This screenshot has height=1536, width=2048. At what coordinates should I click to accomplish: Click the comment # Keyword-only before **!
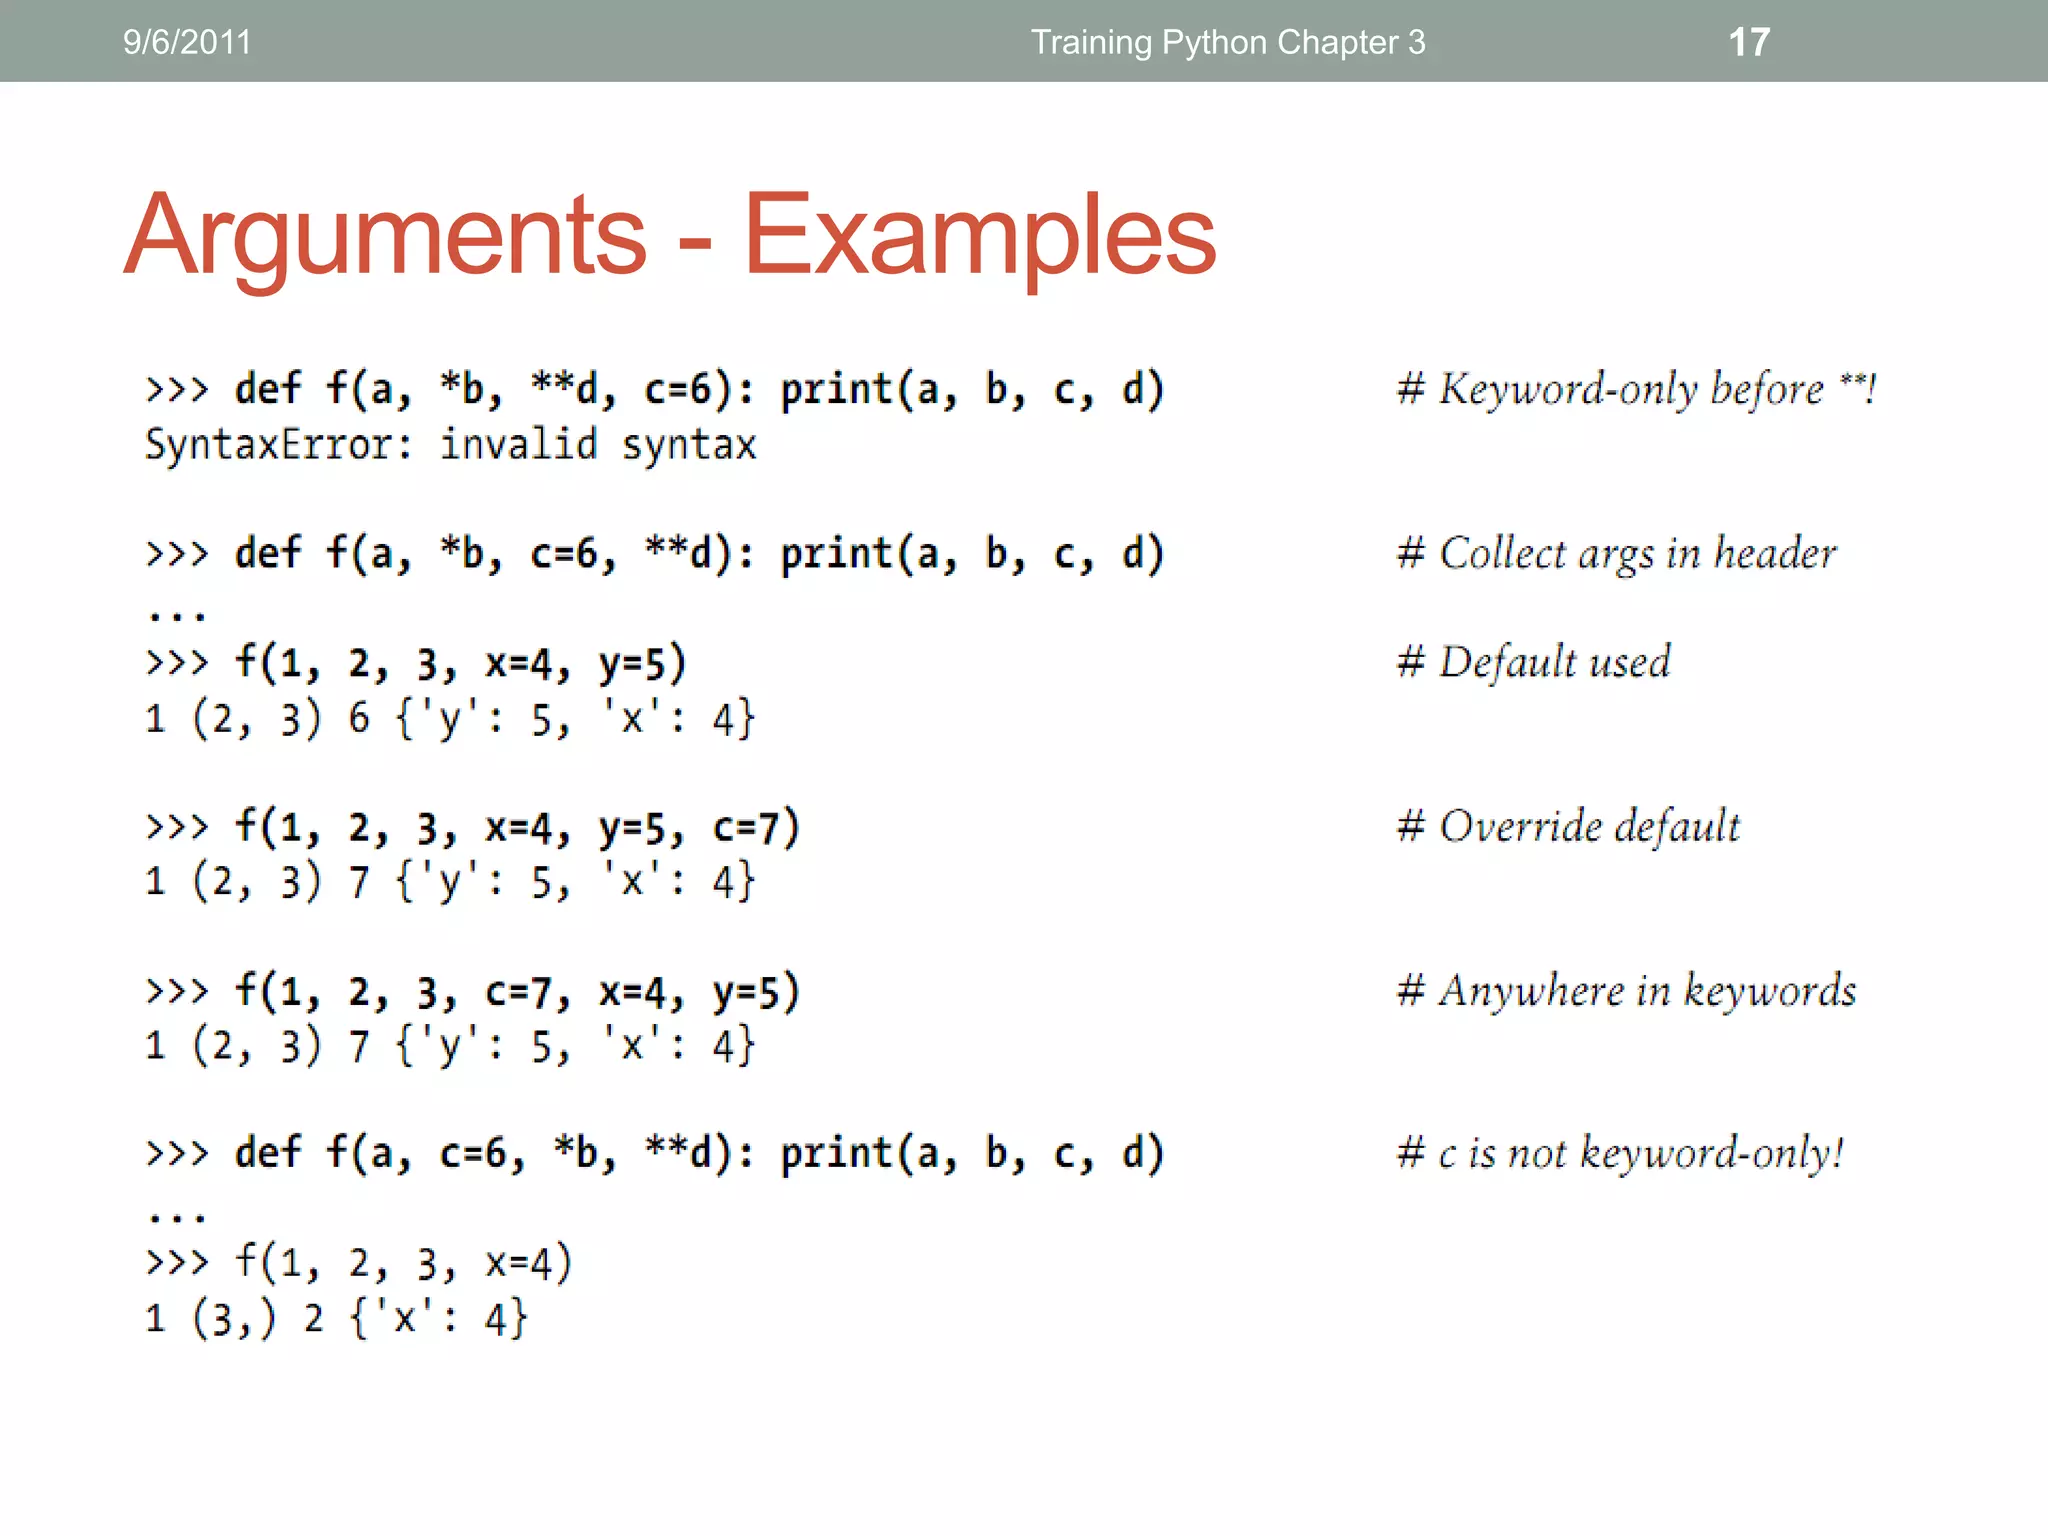[x=1636, y=389]
